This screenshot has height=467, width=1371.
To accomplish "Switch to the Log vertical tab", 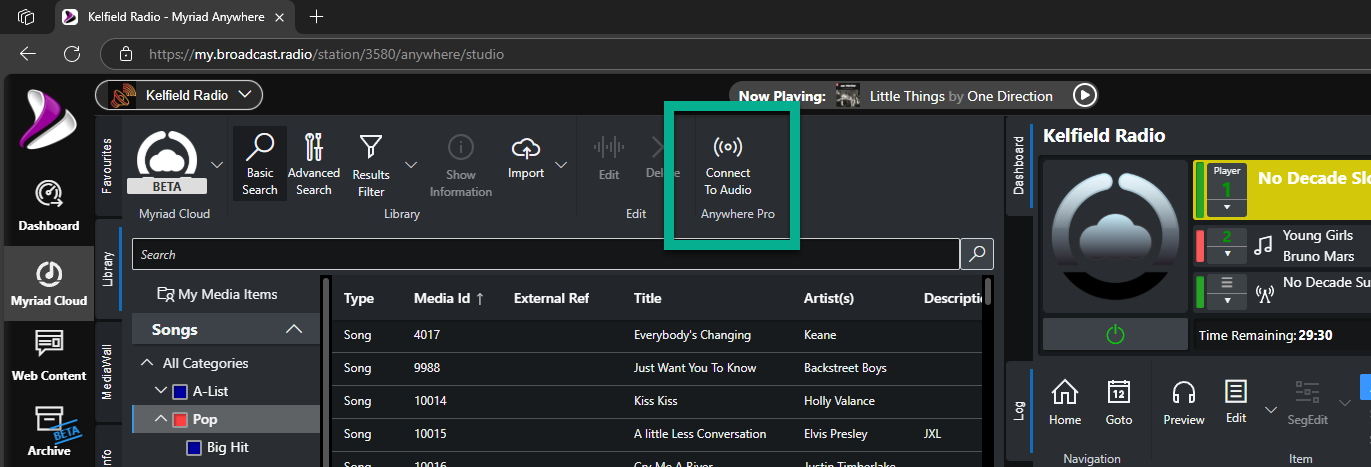I will click(1019, 410).
